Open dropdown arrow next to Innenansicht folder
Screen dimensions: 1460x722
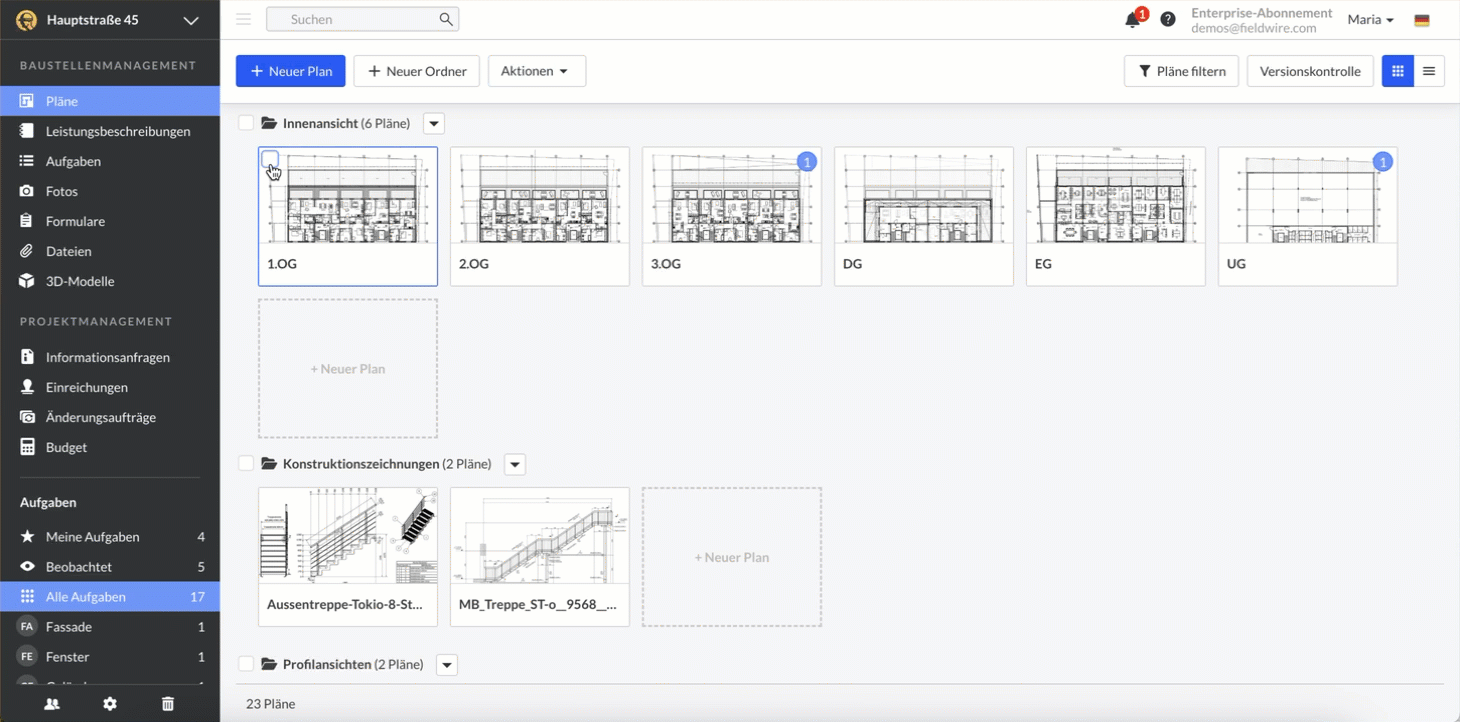[433, 124]
